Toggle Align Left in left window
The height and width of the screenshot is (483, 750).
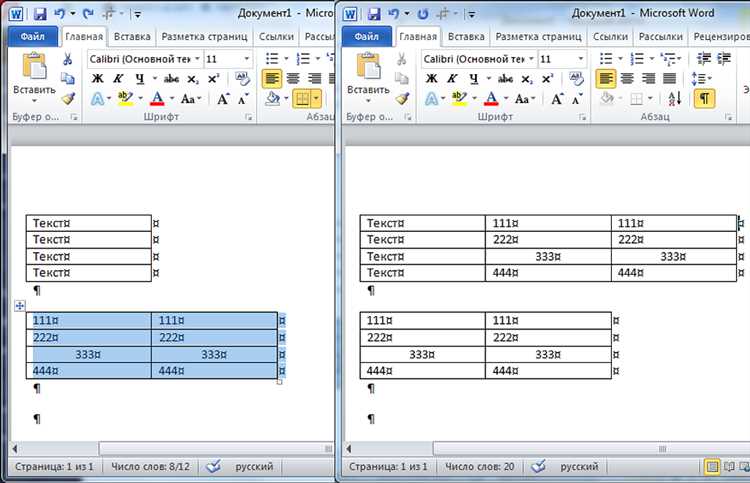272,78
